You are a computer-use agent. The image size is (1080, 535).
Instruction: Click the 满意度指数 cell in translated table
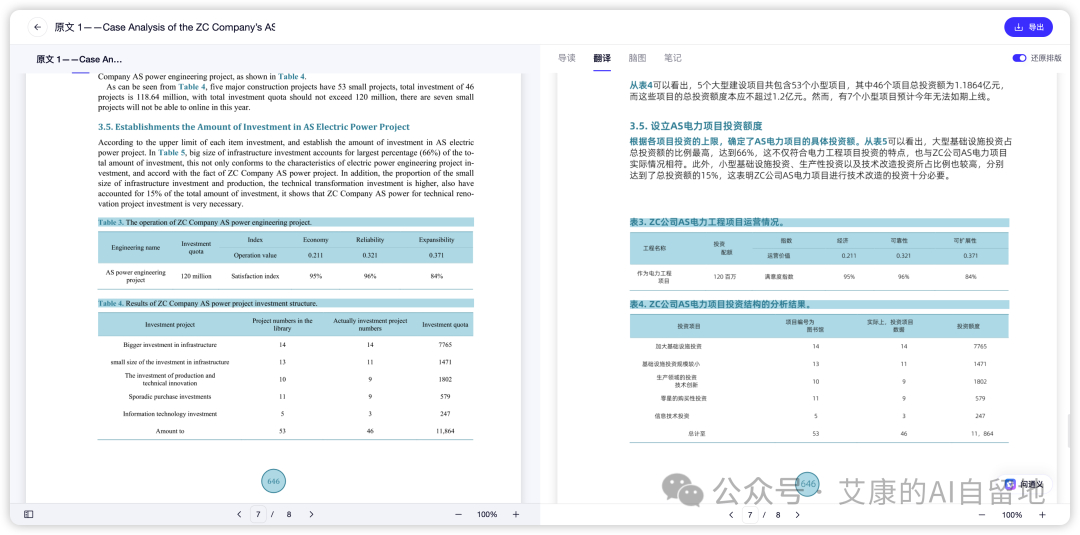(779, 276)
